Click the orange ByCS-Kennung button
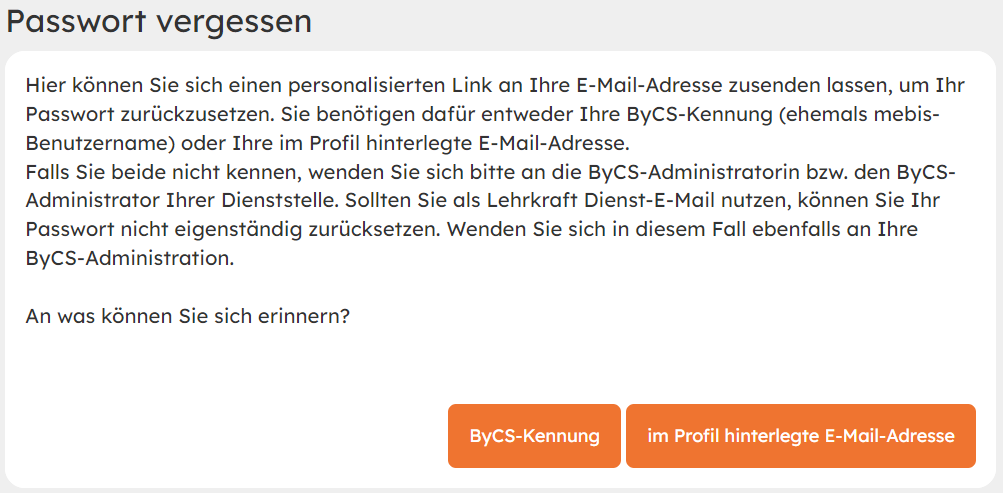 pos(534,436)
